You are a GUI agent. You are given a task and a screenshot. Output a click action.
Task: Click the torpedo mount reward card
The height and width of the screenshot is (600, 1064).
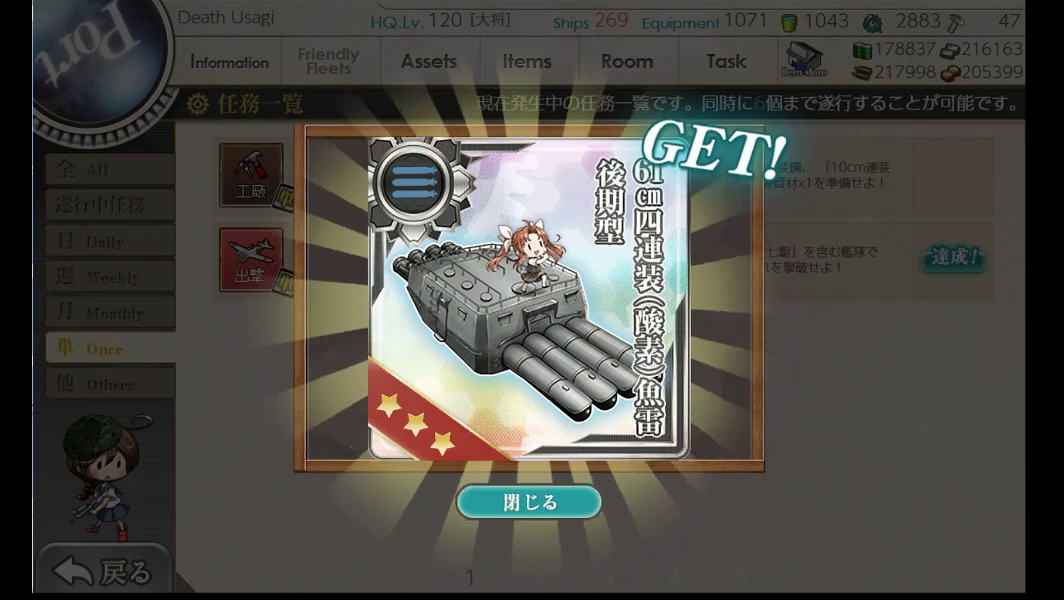click(x=529, y=298)
